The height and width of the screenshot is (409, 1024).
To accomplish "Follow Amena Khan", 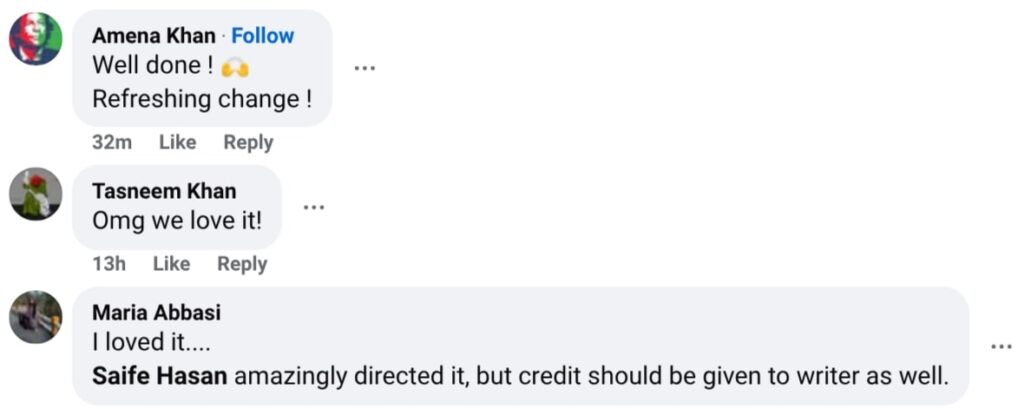I will tap(263, 36).
